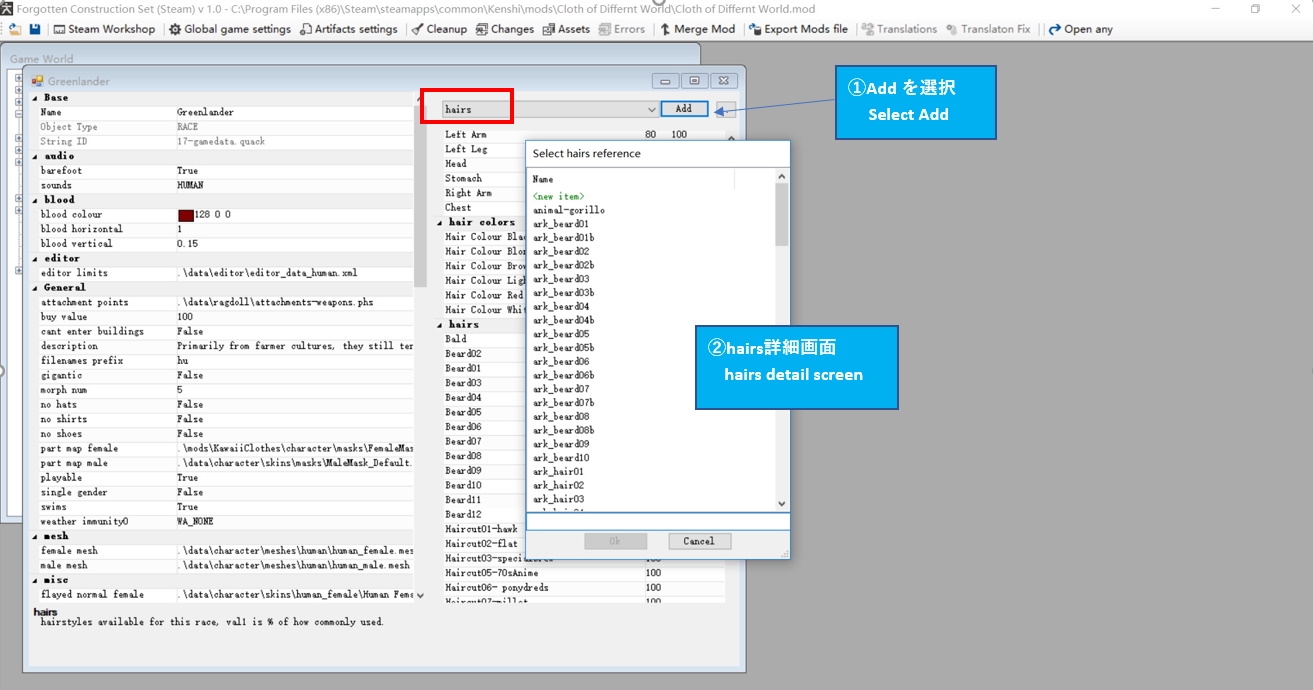Screen dimensions: 1313x690
Task: Run the Cleanup tool
Action: (x=439, y=29)
